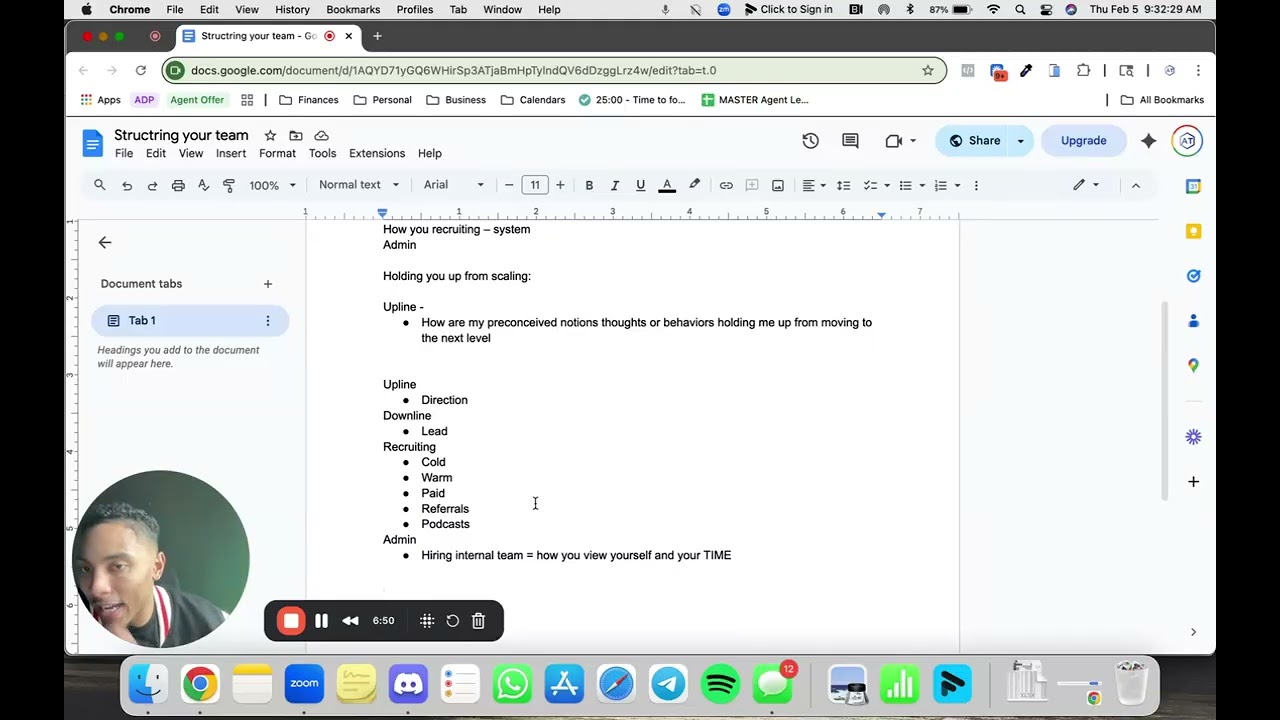Open the 100% zoom dropdown

272,185
